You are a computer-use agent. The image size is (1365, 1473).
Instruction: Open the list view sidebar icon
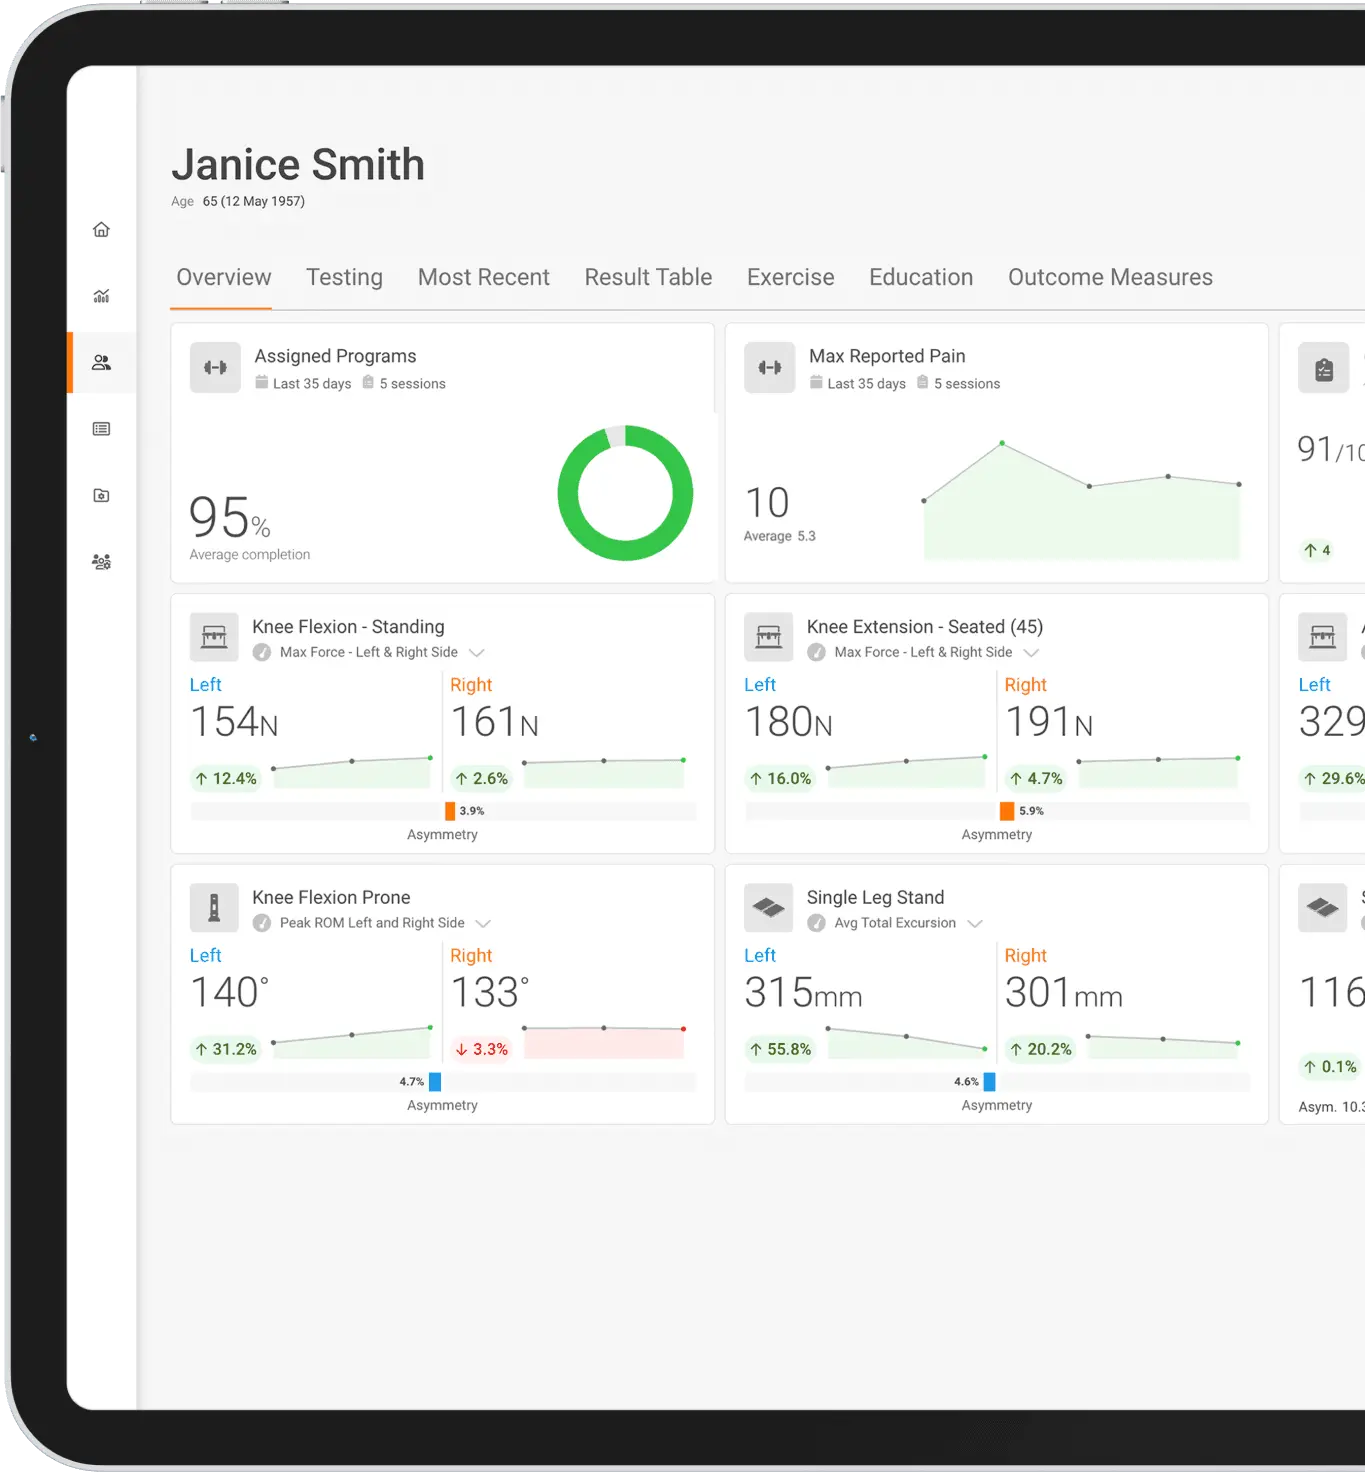point(101,429)
